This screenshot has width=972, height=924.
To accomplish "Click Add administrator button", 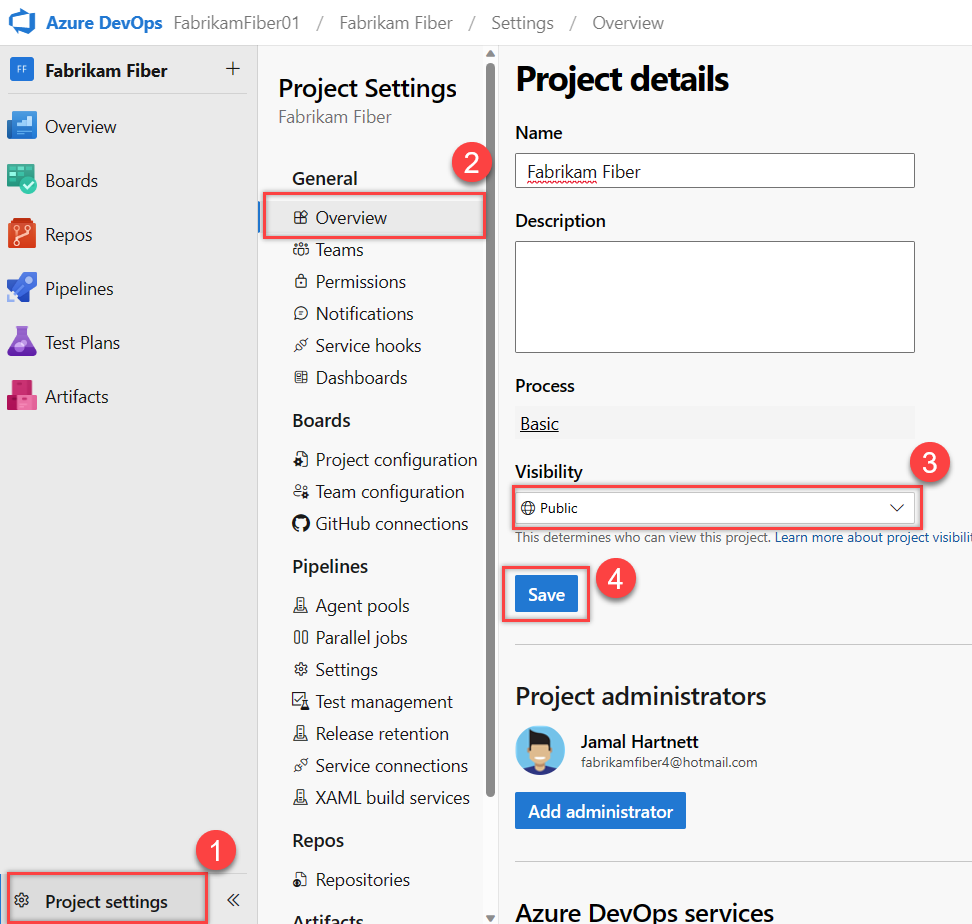I will [x=600, y=811].
